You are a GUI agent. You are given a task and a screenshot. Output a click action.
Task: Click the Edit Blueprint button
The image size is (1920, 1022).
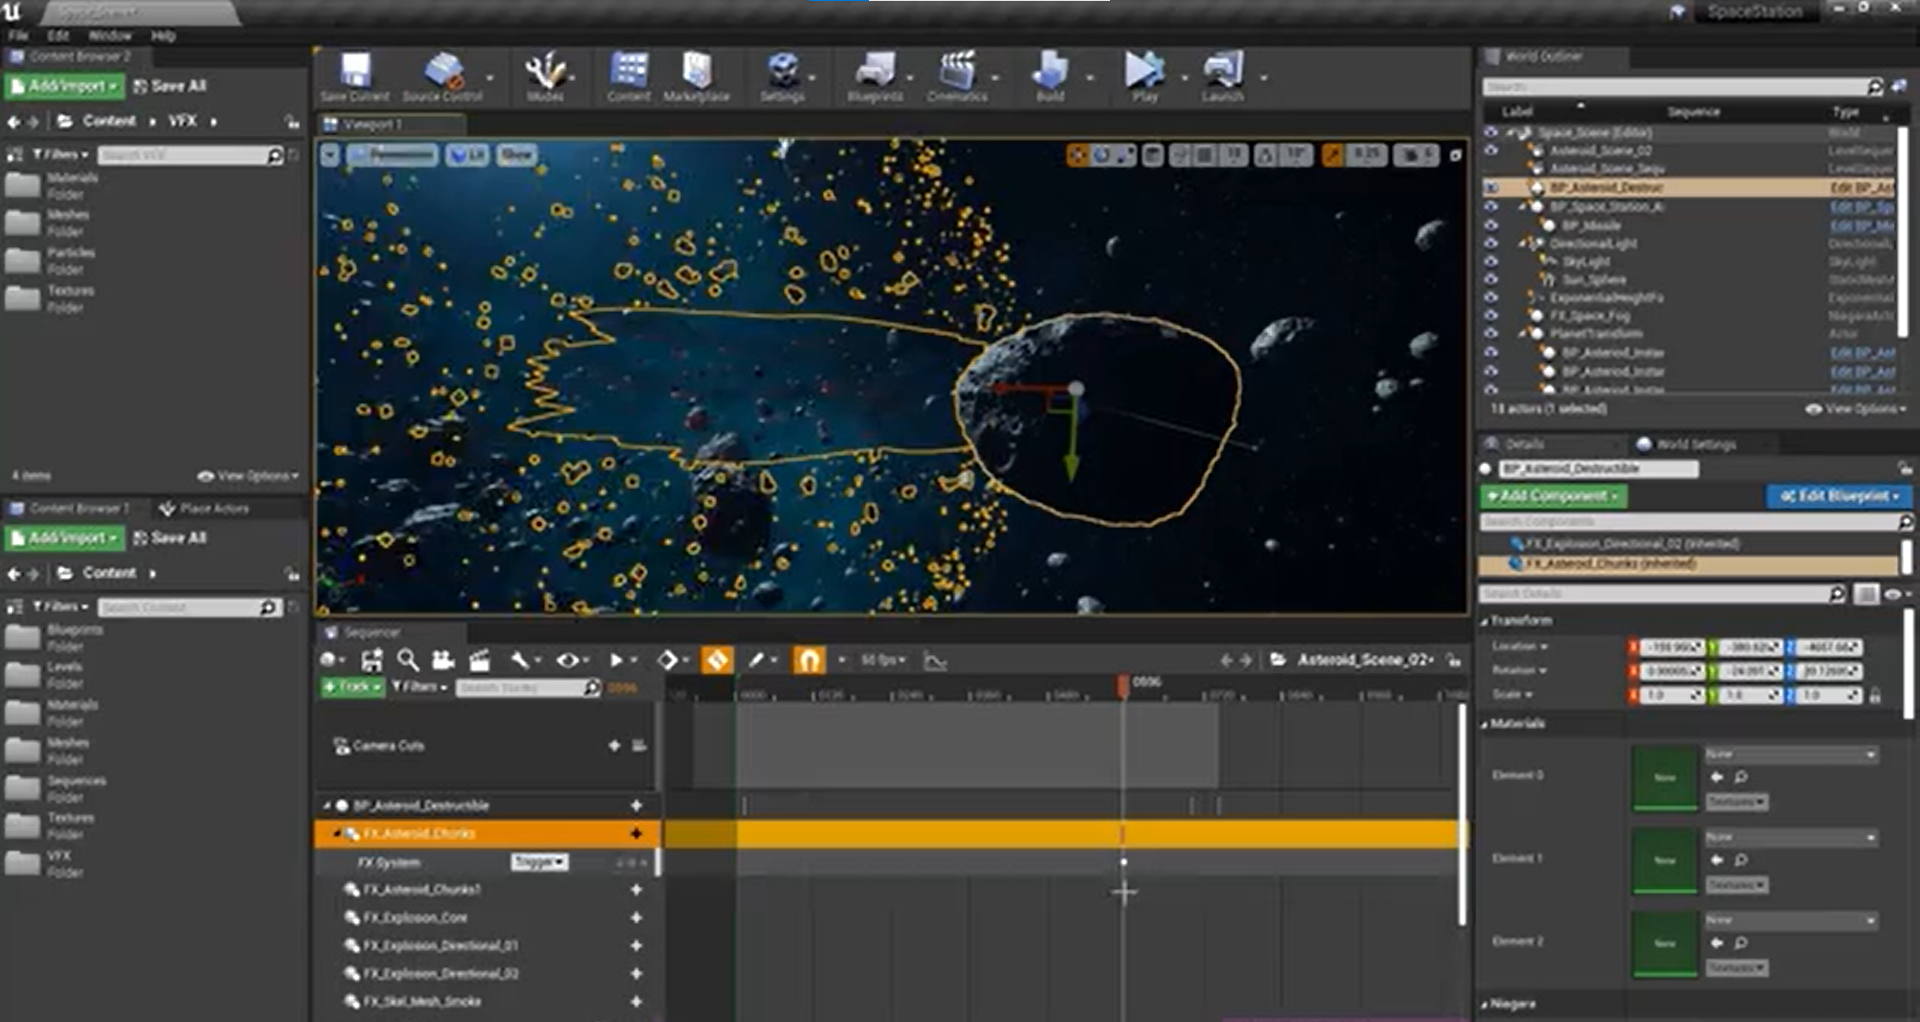(1838, 496)
